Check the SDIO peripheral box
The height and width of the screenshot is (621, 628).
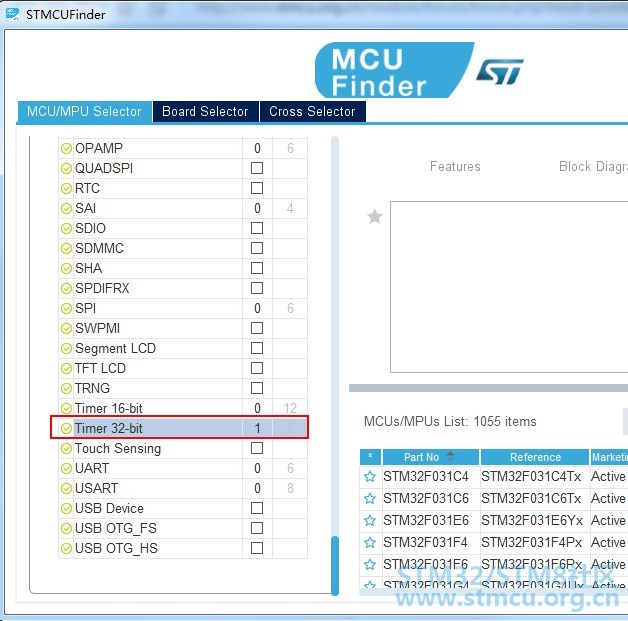click(257, 228)
